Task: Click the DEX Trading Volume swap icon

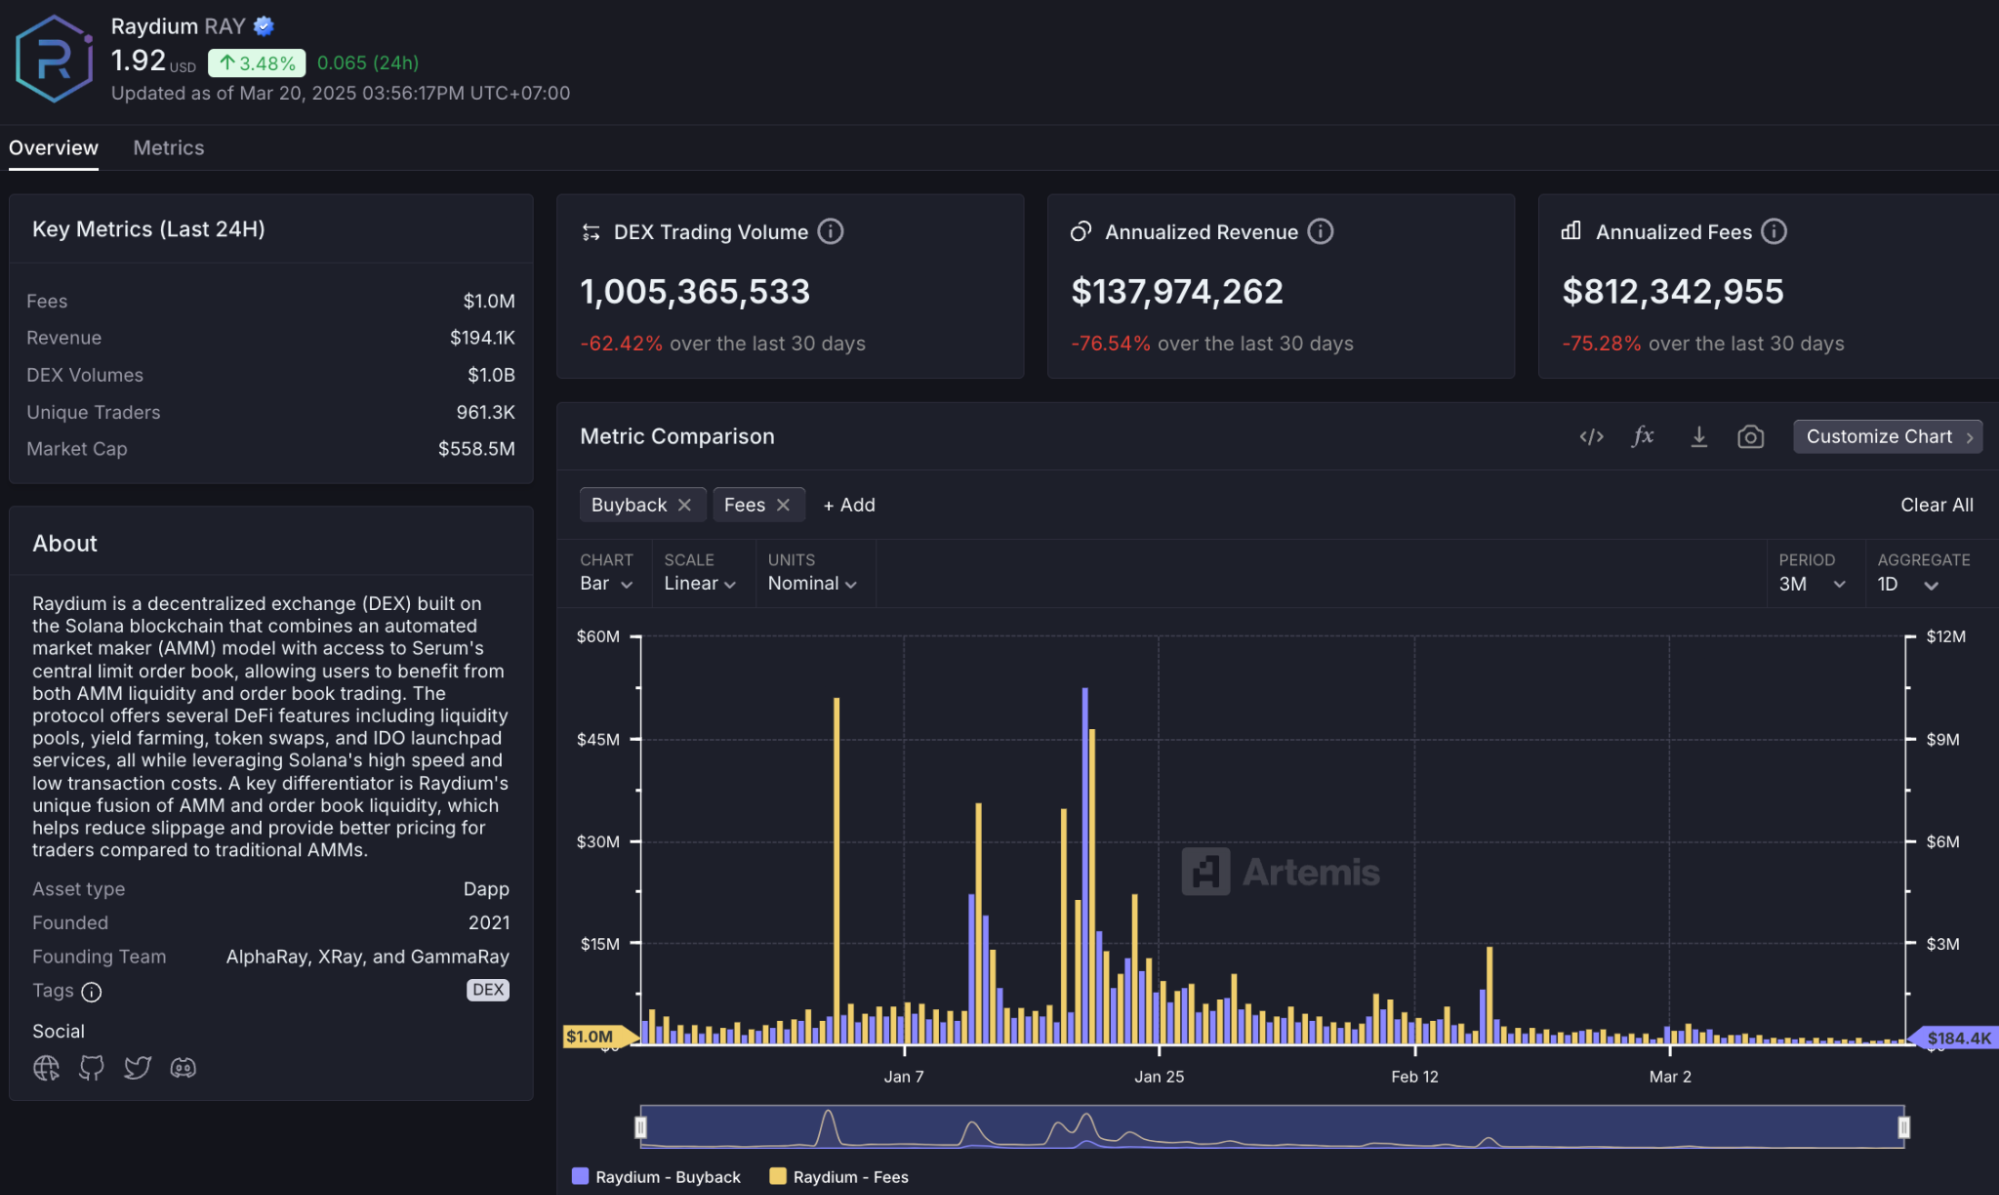Action: point(591,232)
